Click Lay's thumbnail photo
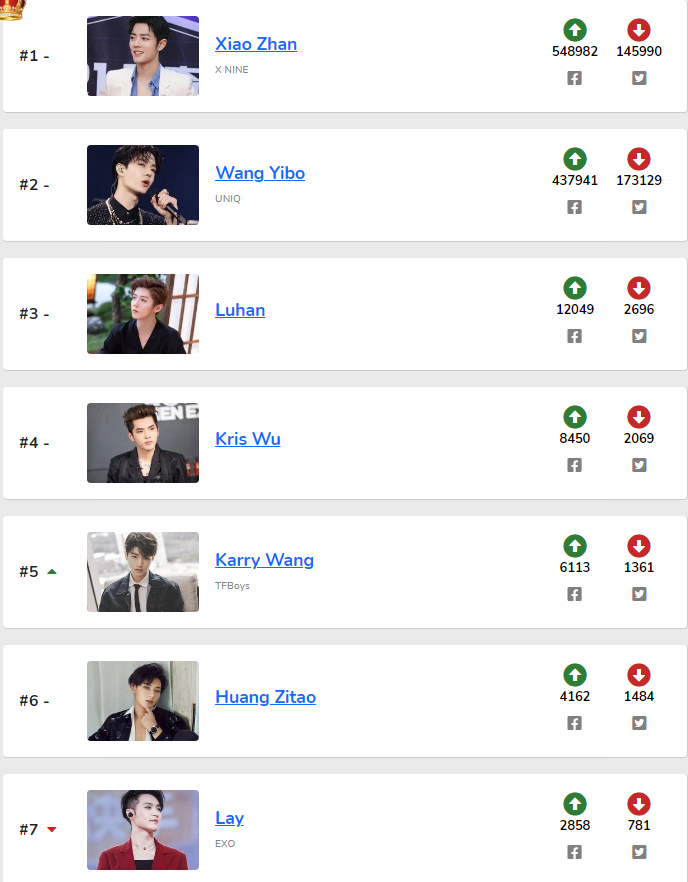Image resolution: width=688 pixels, height=882 pixels. coord(143,830)
